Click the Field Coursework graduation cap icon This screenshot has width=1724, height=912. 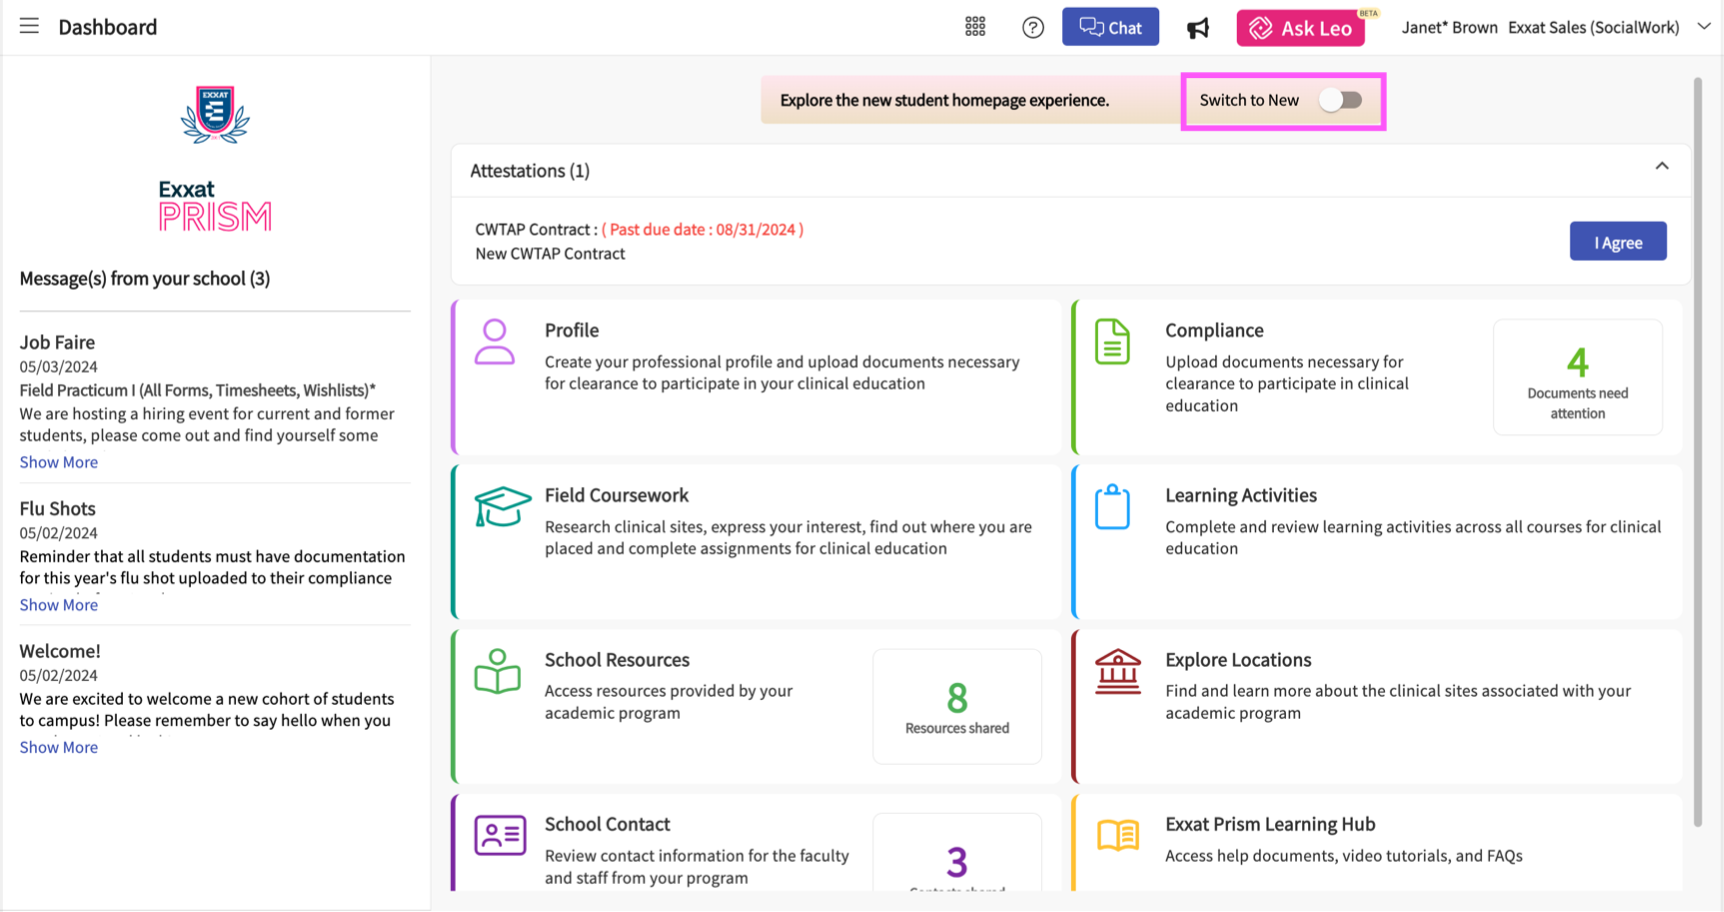click(x=502, y=506)
